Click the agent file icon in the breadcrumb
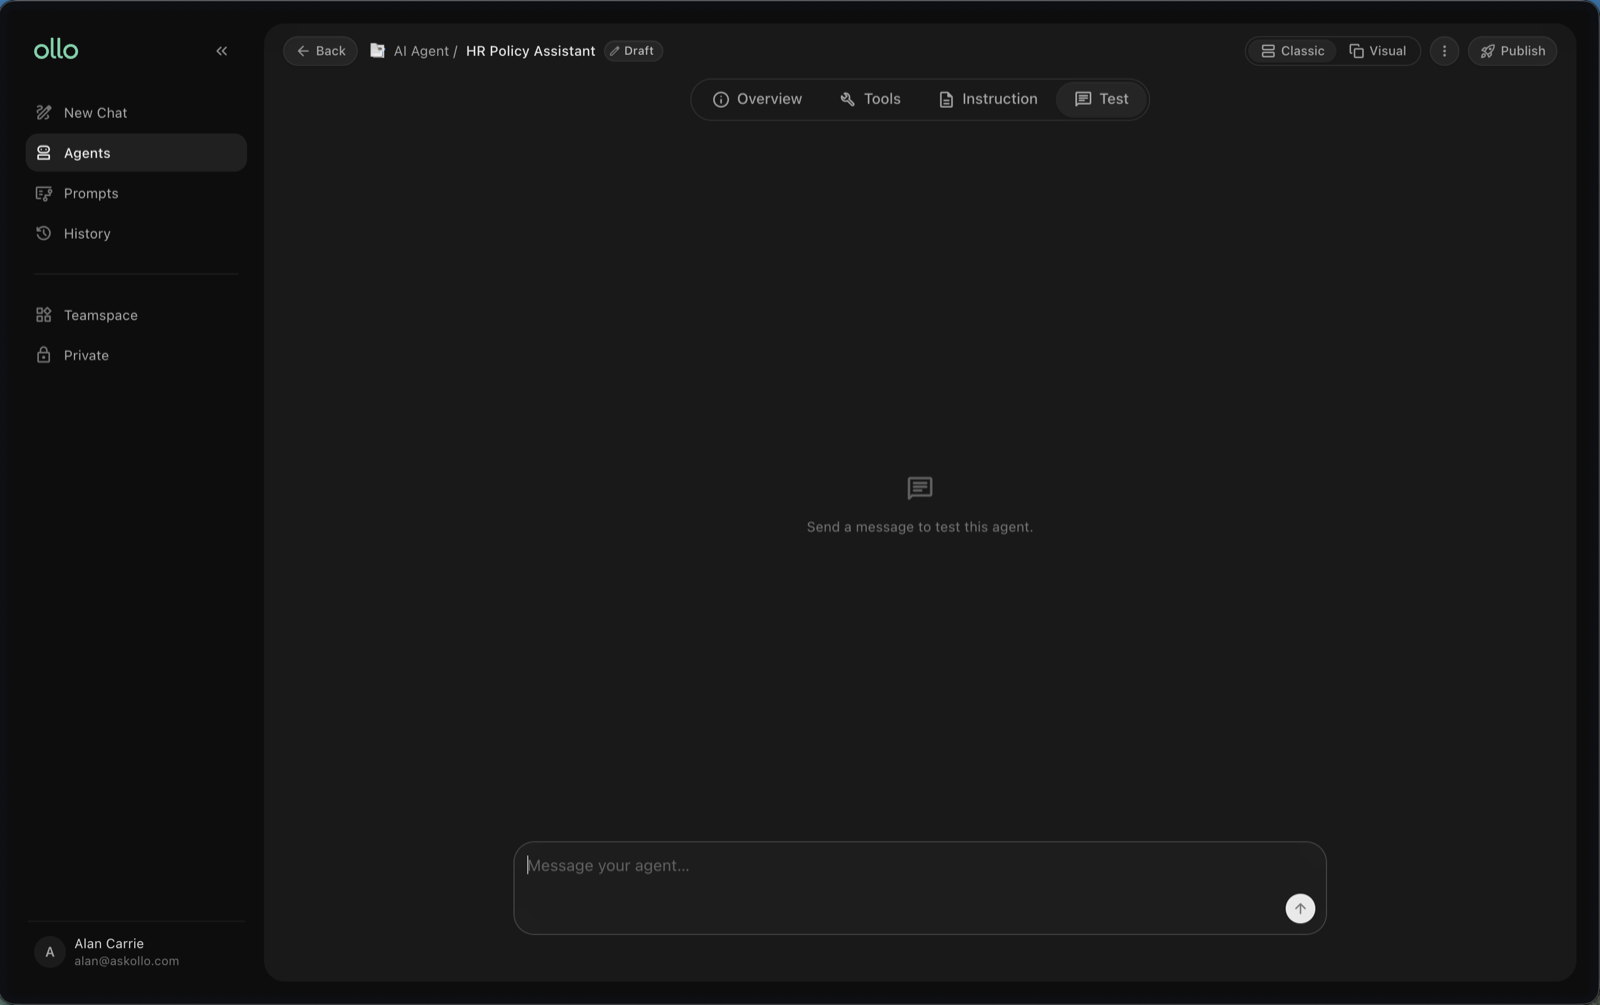Viewport: 1600px width, 1005px height. click(377, 51)
